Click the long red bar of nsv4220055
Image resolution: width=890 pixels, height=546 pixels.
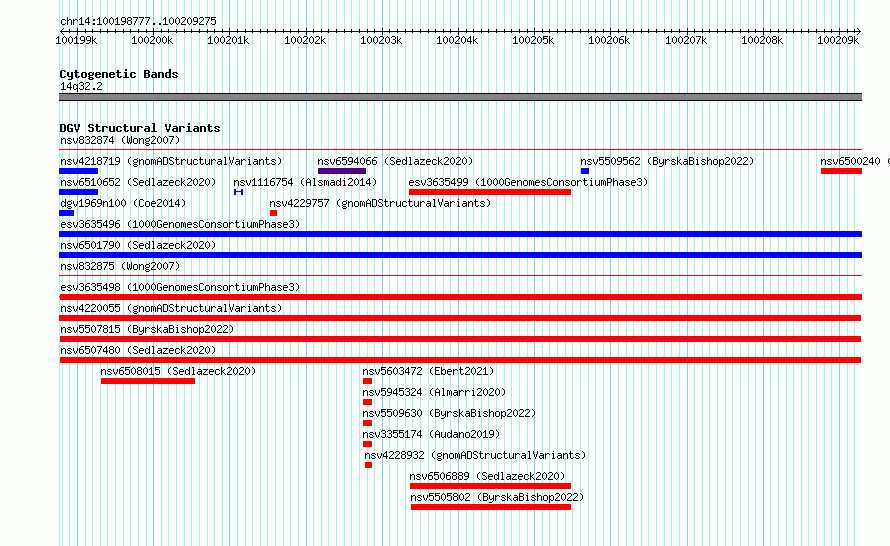tap(460, 318)
